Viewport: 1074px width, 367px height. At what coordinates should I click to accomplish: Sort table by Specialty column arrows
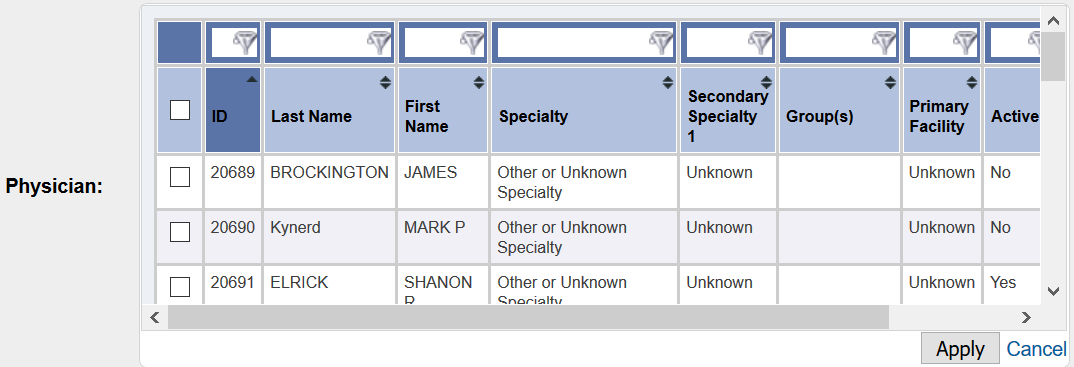[667, 83]
